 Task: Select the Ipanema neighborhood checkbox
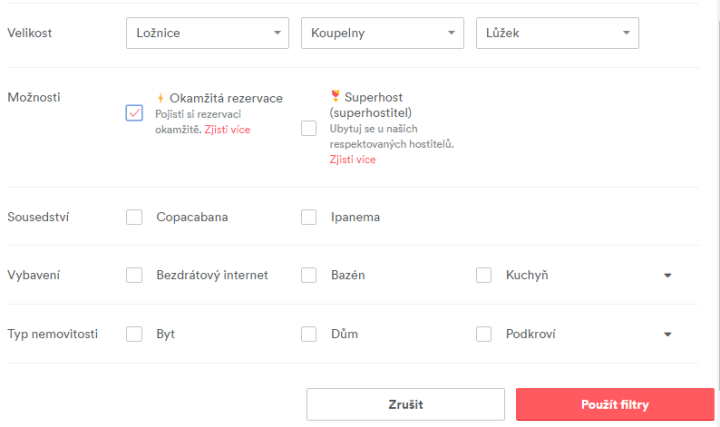coord(309,217)
